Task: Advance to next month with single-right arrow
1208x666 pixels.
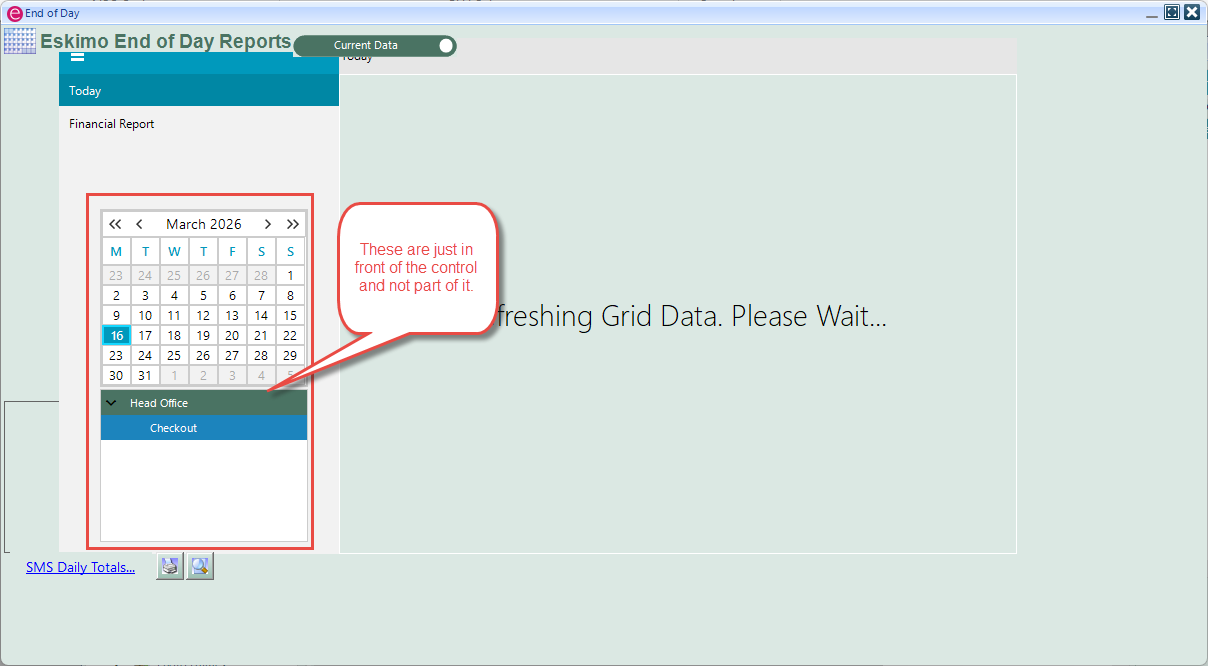Action: point(268,224)
